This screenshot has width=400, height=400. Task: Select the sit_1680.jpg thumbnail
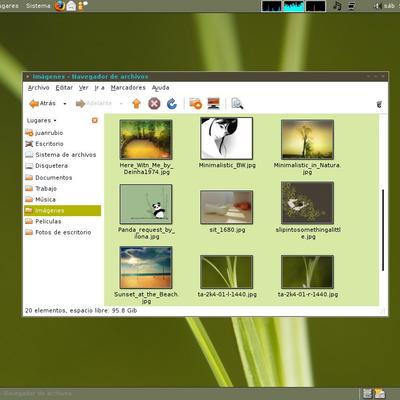(x=226, y=207)
